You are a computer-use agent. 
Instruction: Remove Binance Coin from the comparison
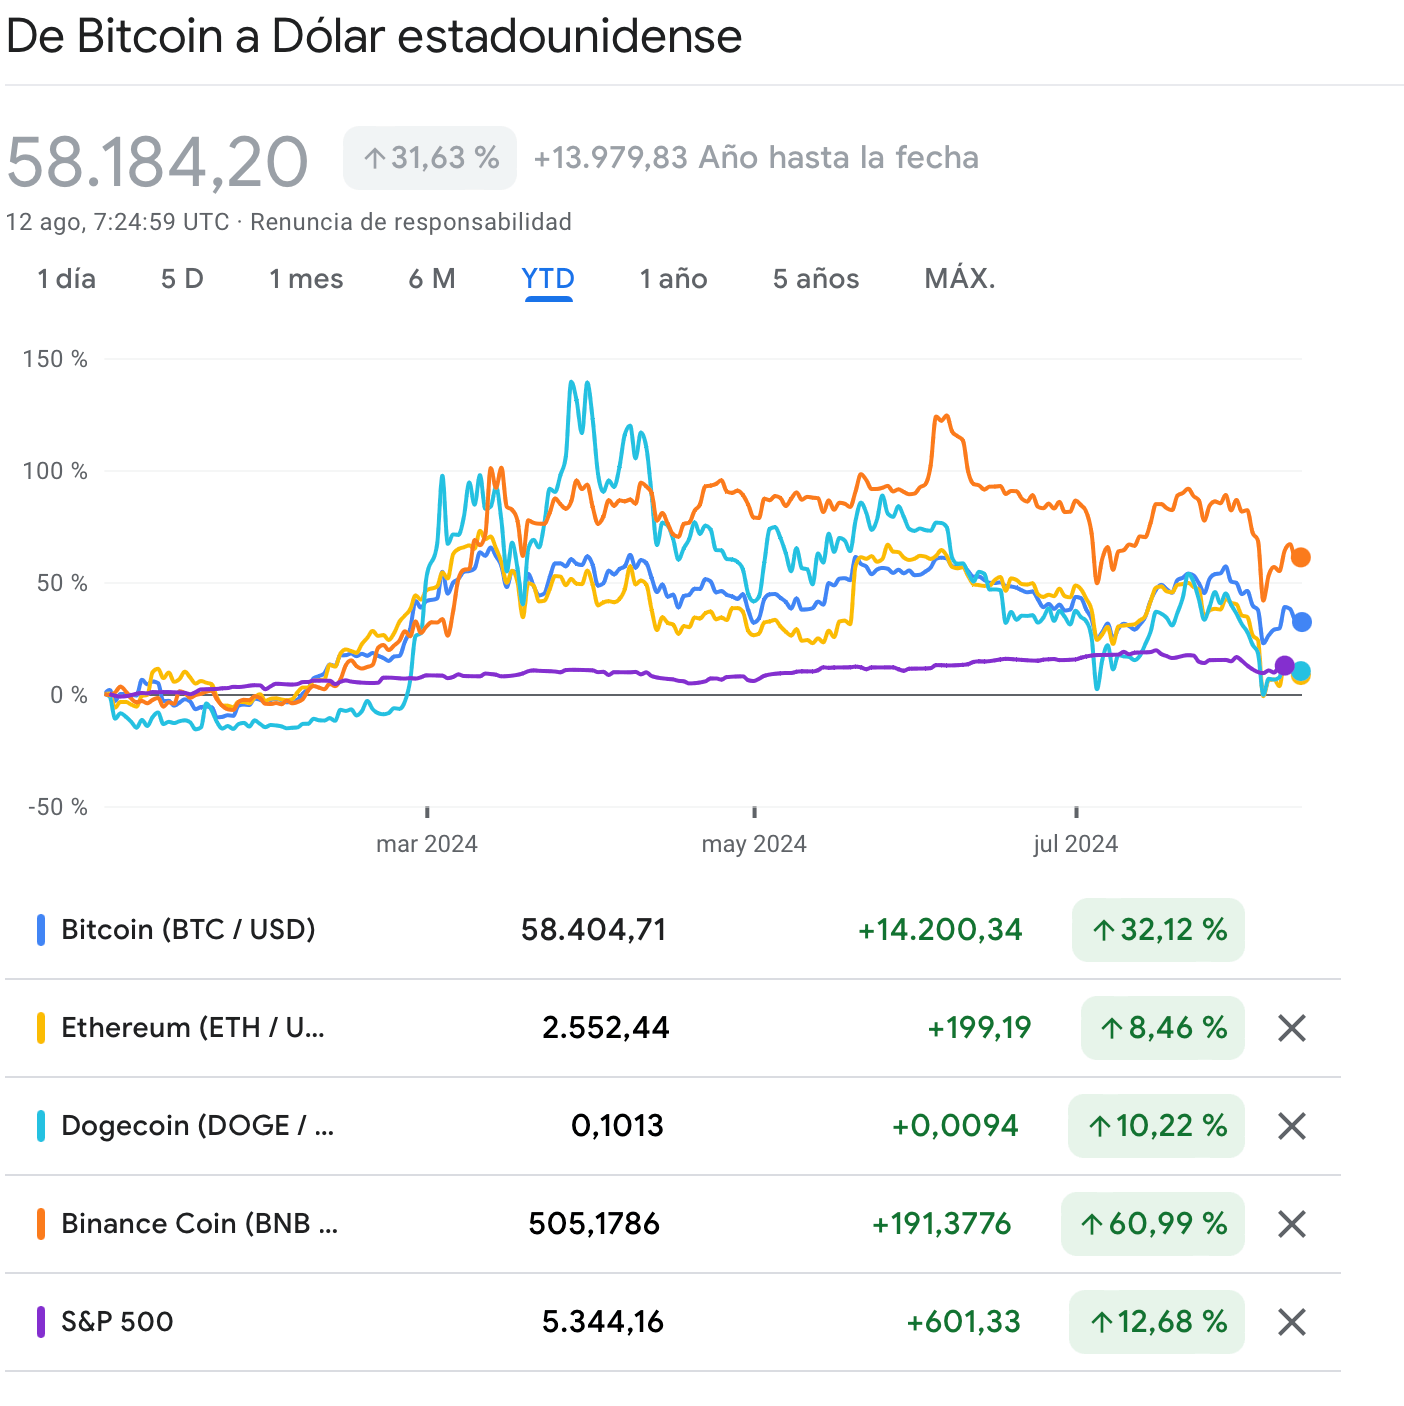[x=1292, y=1224]
